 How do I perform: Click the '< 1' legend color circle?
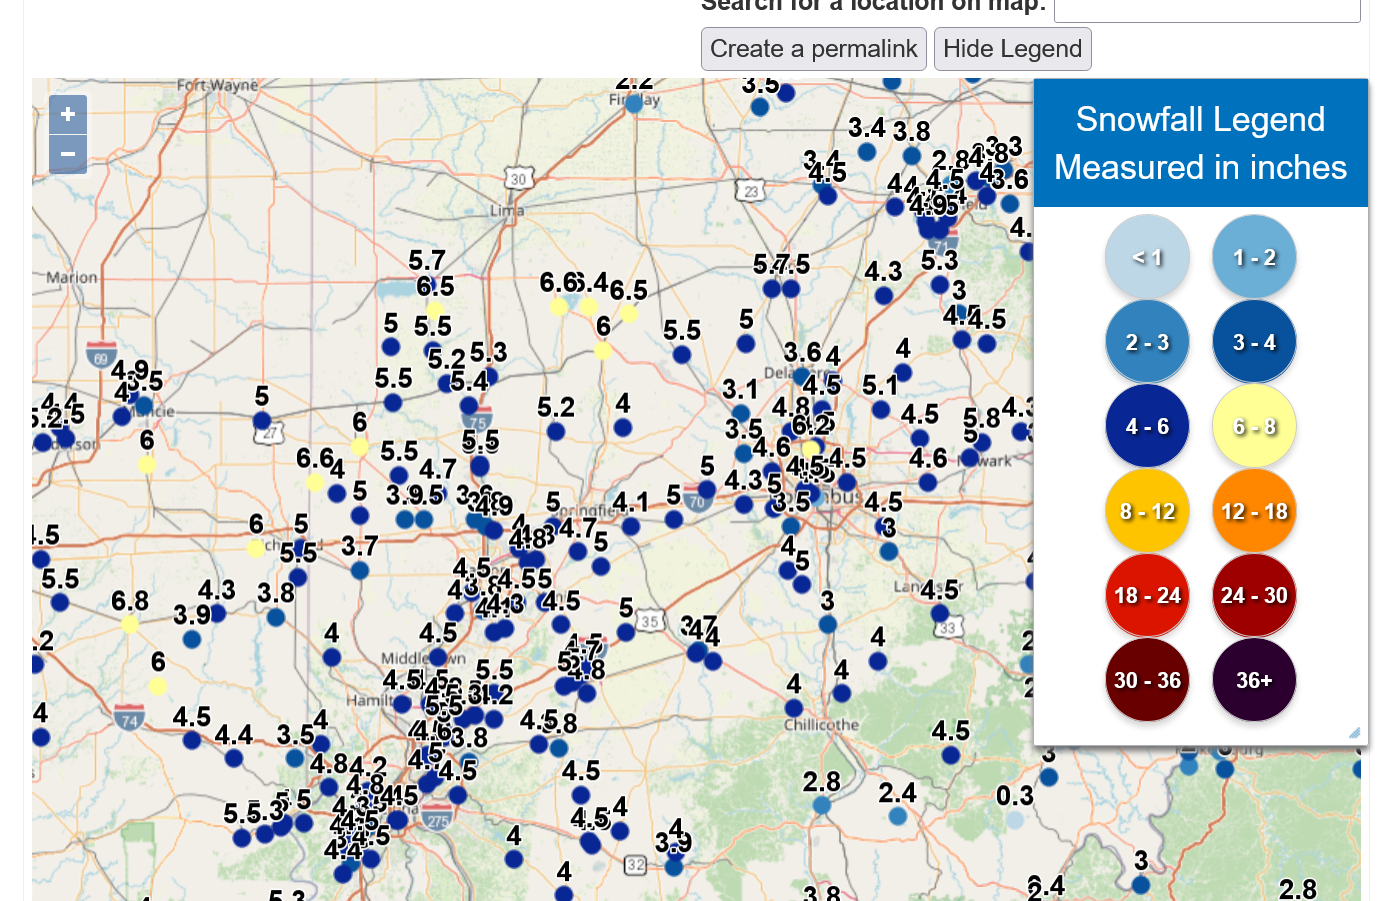(1147, 257)
